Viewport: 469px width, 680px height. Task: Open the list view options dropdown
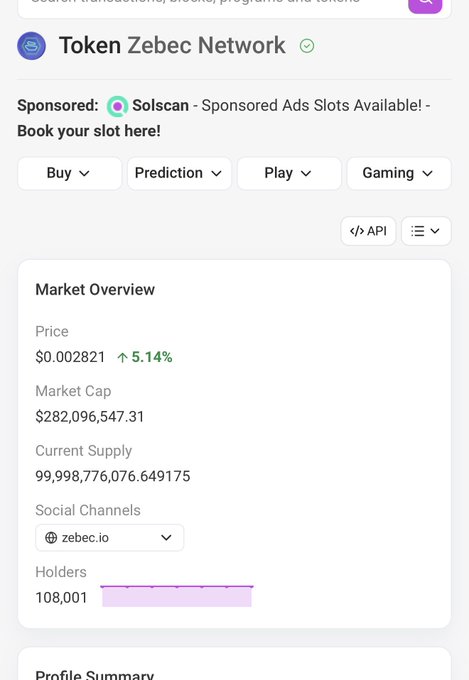pos(426,231)
